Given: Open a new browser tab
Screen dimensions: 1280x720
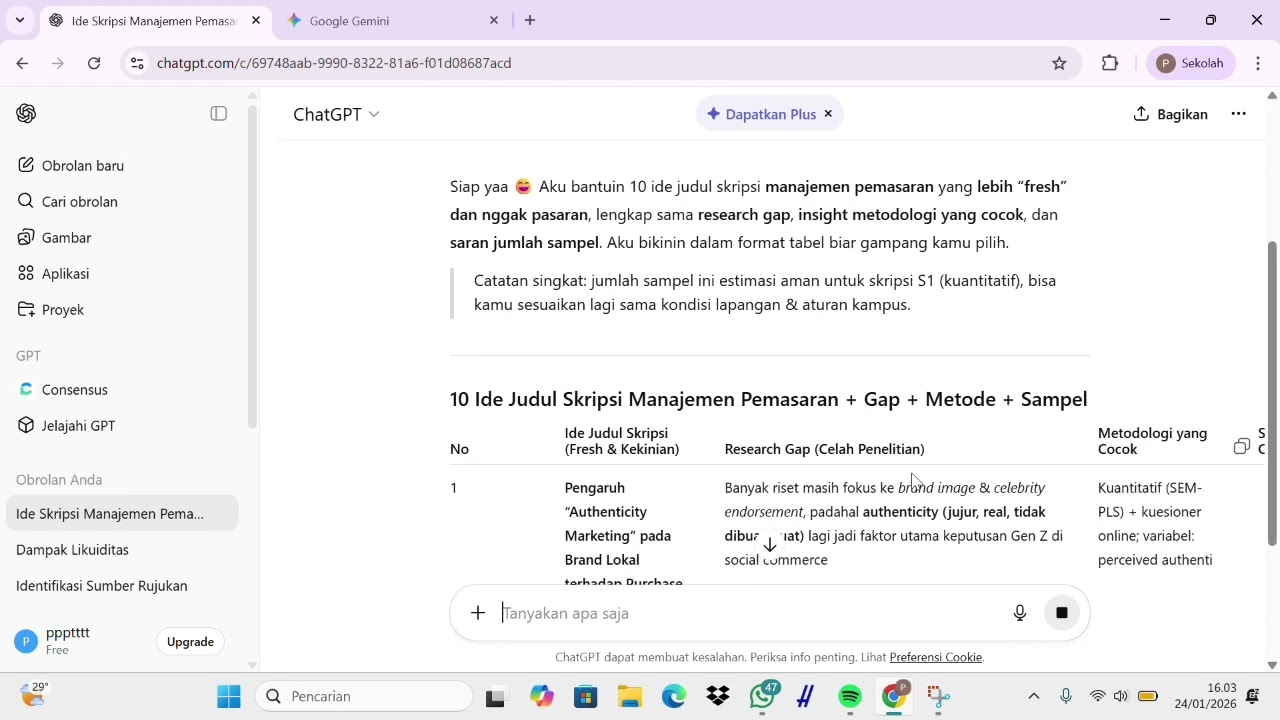Looking at the screenshot, I should coord(530,20).
